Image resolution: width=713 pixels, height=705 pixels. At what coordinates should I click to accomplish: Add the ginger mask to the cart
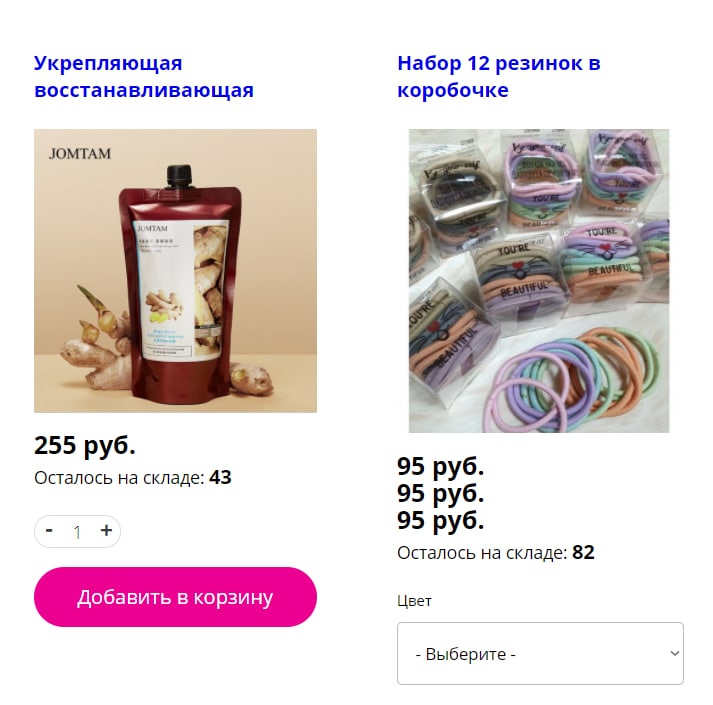[x=175, y=597]
